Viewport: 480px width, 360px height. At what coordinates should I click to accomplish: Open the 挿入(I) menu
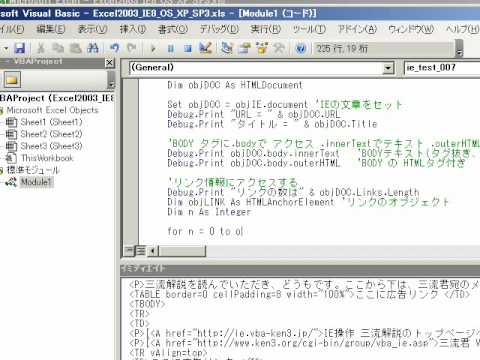133,29
